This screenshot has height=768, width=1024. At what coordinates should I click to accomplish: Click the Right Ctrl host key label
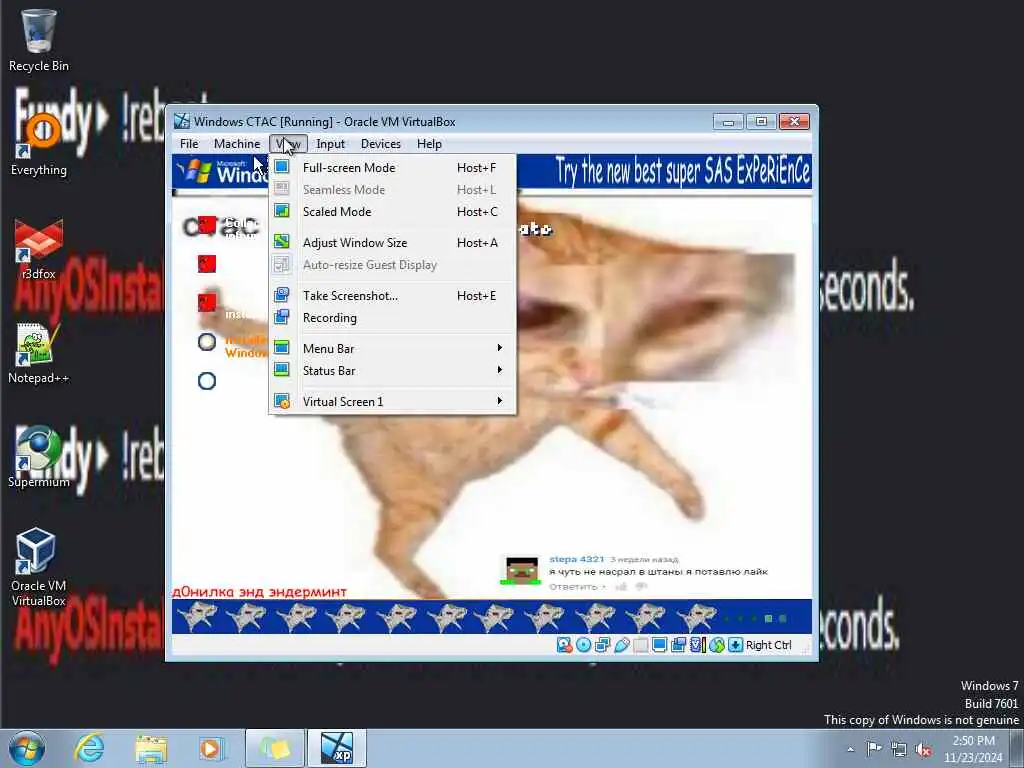[769, 645]
